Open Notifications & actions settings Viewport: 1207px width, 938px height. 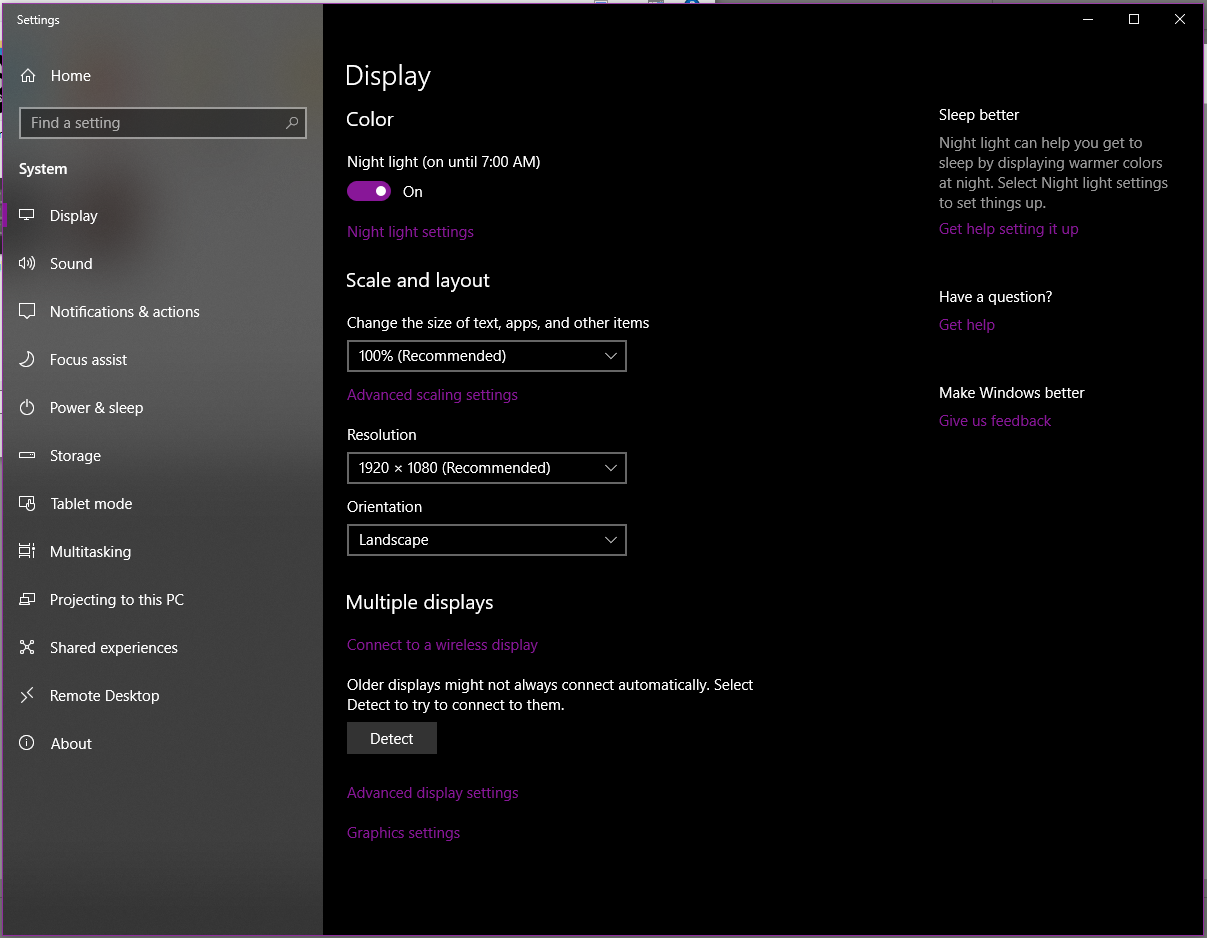(x=27, y=311)
